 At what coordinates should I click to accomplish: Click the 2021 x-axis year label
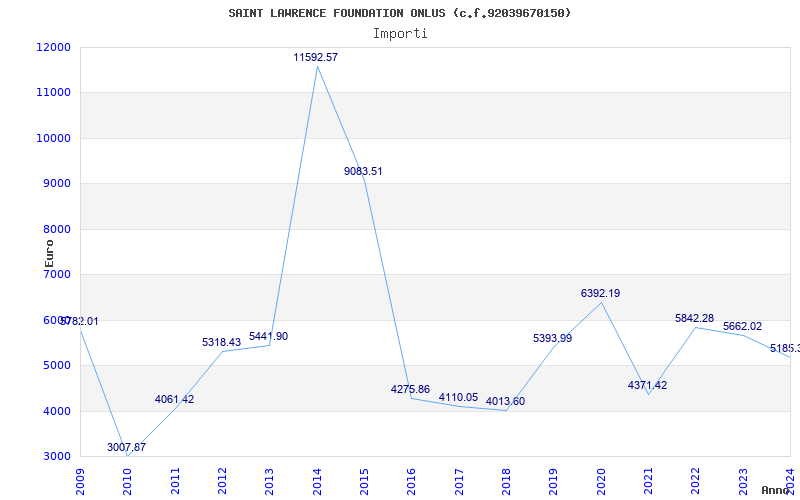click(x=648, y=482)
